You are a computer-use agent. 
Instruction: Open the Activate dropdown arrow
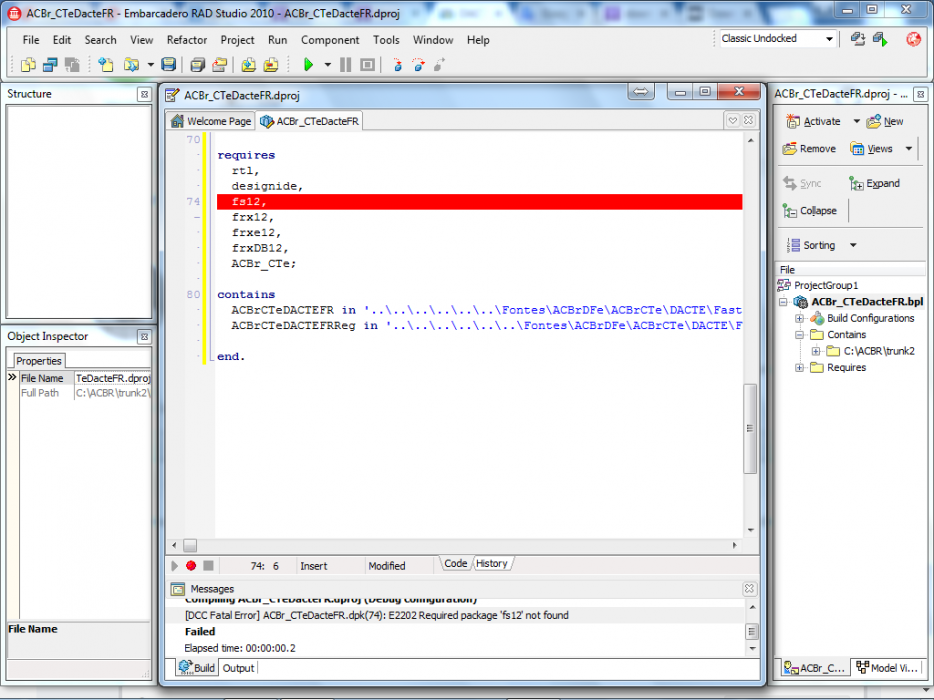857,122
